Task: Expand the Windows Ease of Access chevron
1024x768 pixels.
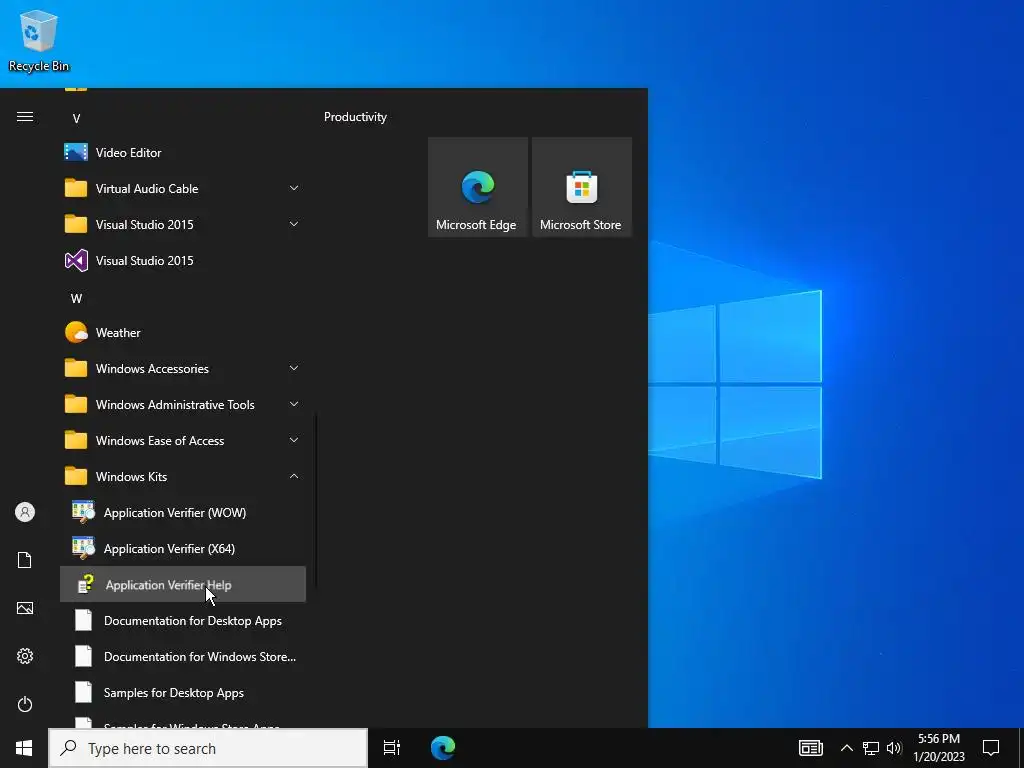Action: point(294,440)
